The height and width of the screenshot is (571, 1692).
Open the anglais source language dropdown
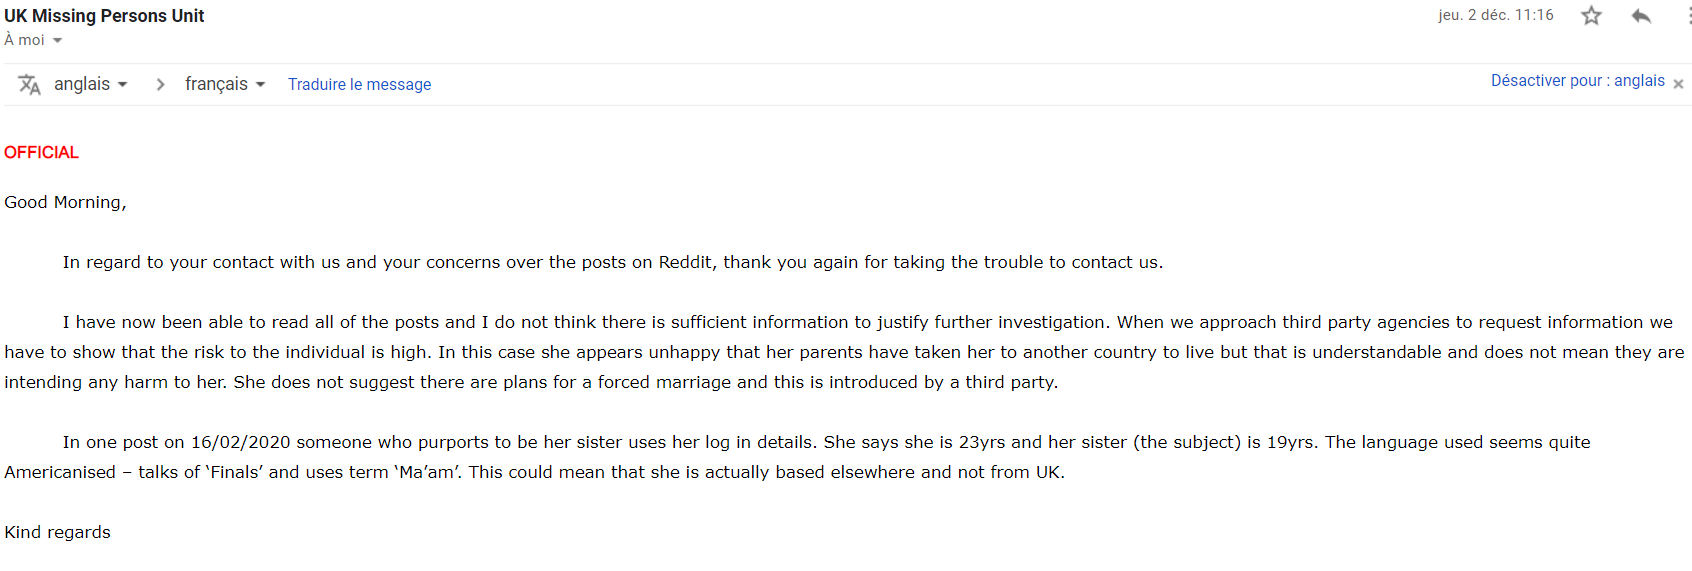tap(91, 84)
